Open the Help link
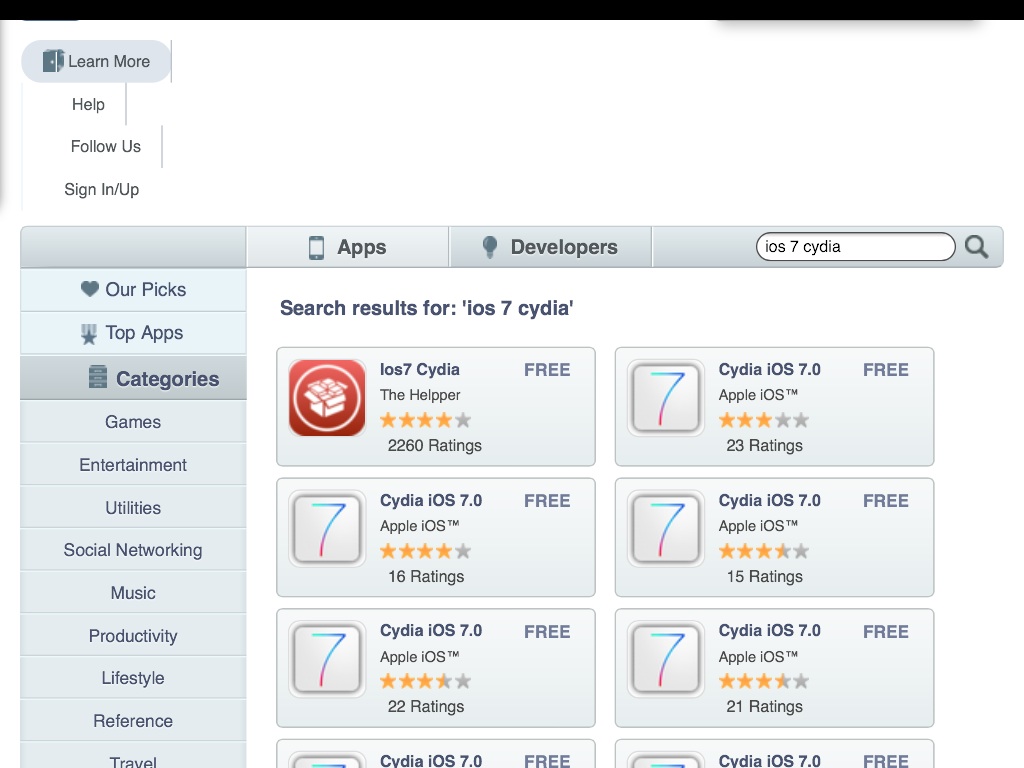Image resolution: width=1024 pixels, height=768 pixels. click(88, 104)
